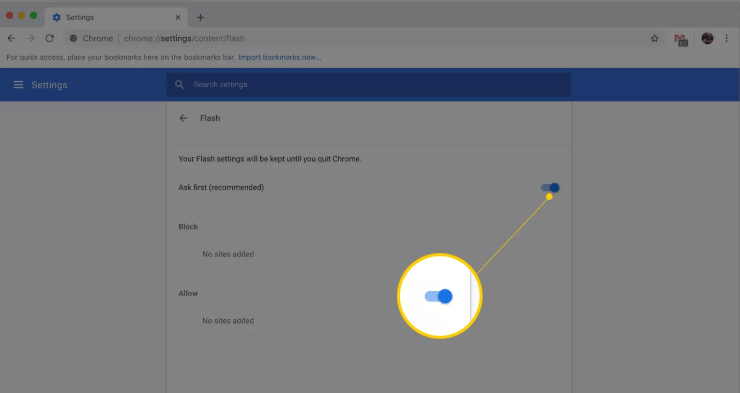The height and width of the screenshot is (393, 740).
Task: Click the Flash page heading
Action: 210,118
